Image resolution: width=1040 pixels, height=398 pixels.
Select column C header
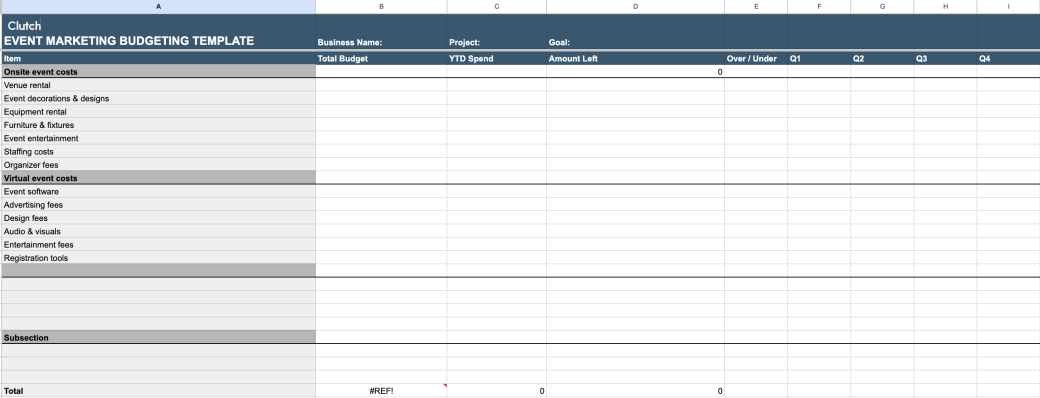tap(497, 7)
